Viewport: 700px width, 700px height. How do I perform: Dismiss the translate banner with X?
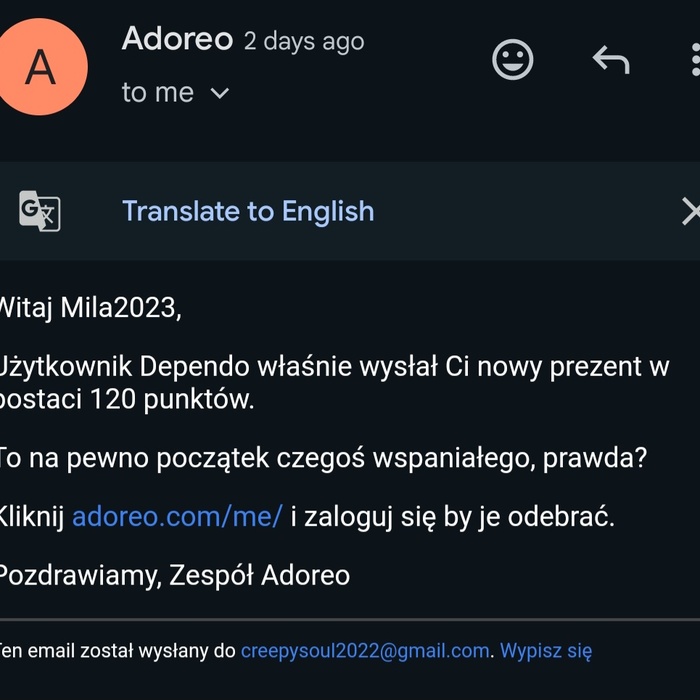[689, 211]
